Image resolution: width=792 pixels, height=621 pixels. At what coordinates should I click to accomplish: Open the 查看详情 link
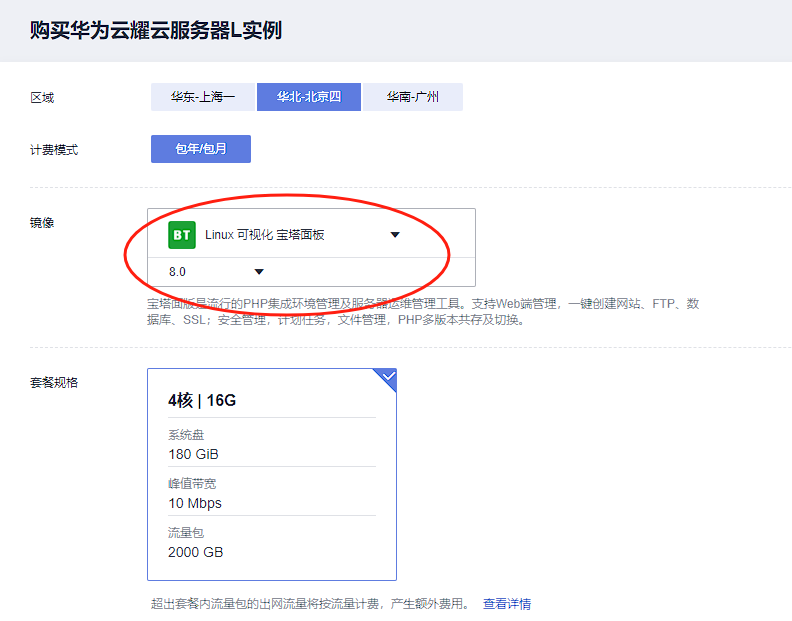(x=507, y=603)
